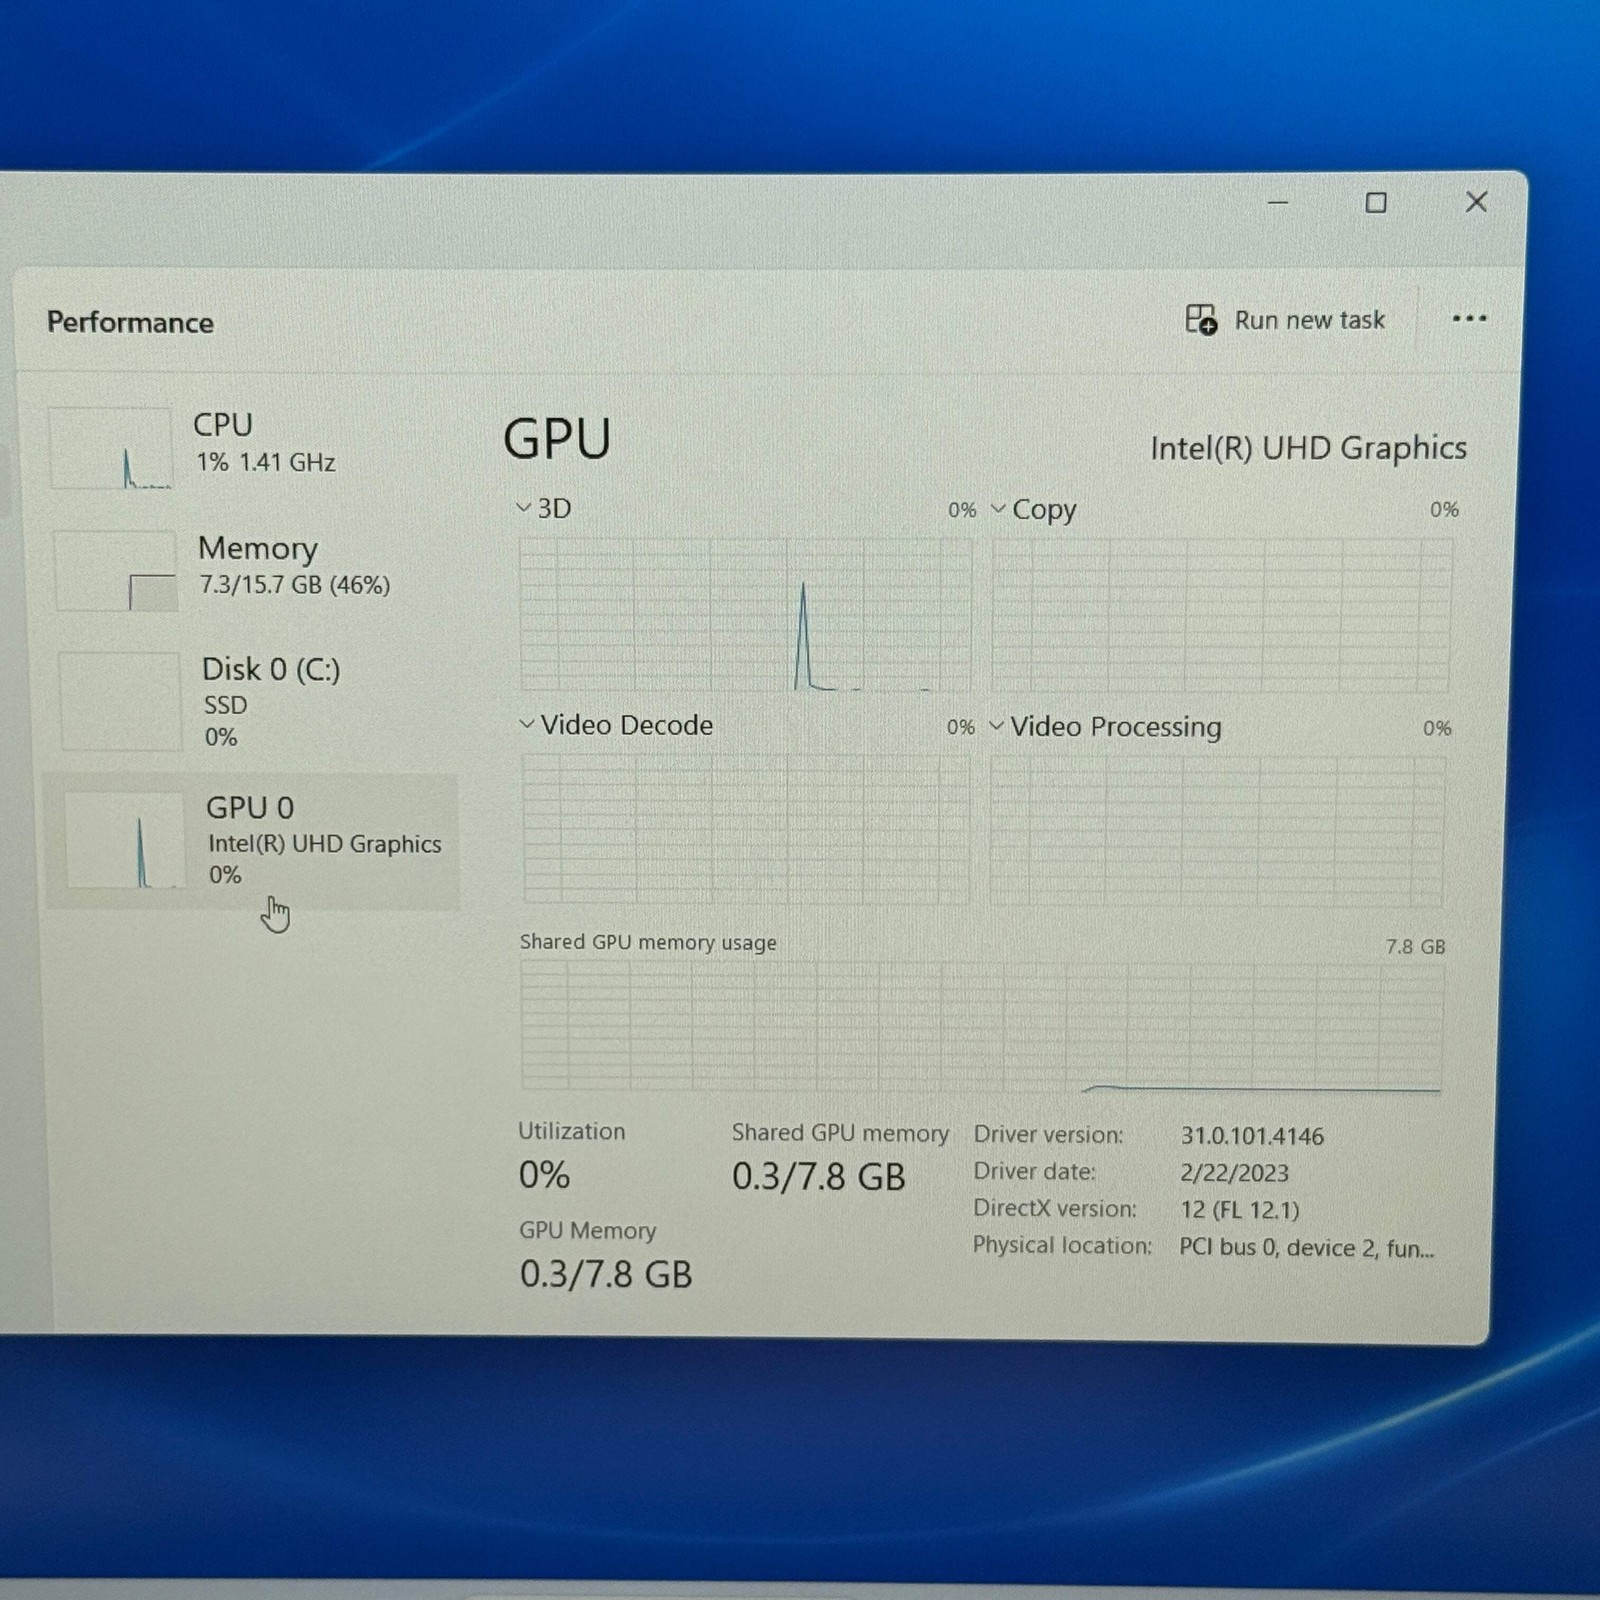Open the Video Decode engine dropdown
The height and width of the screenshot is (1600, 1600).
point(527,724)
